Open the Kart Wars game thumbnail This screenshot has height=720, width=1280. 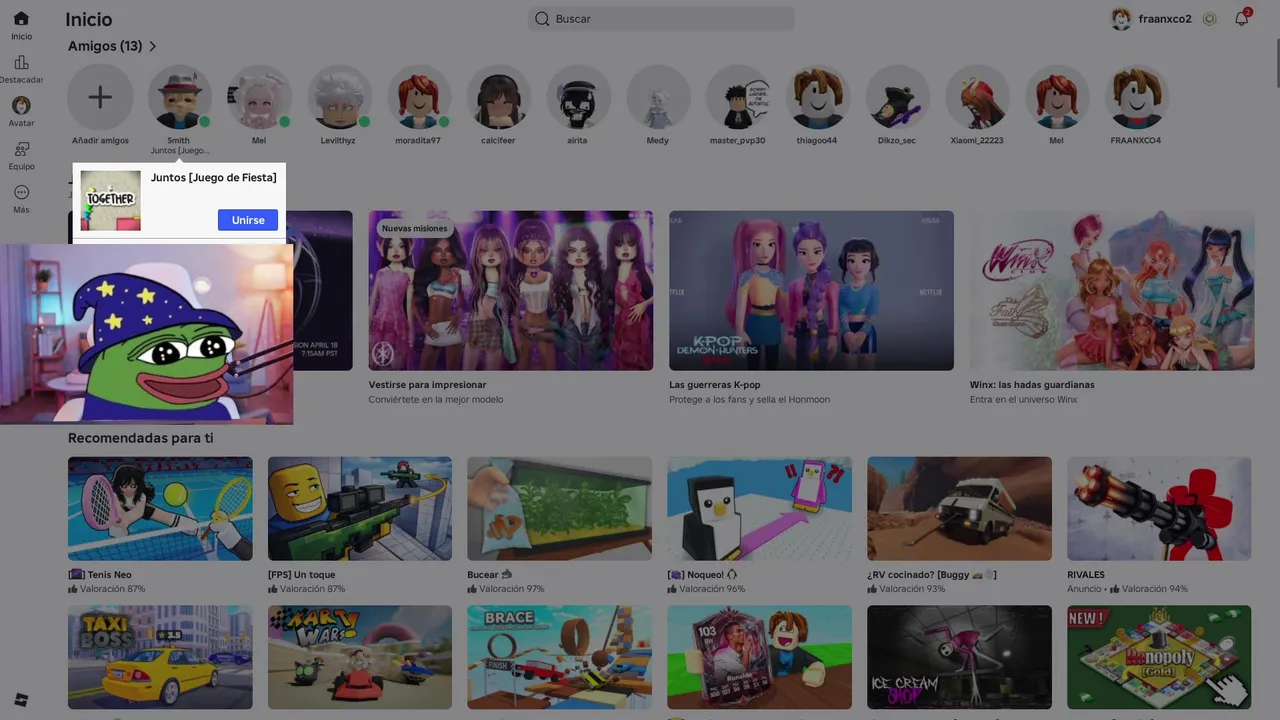(360, 657)
